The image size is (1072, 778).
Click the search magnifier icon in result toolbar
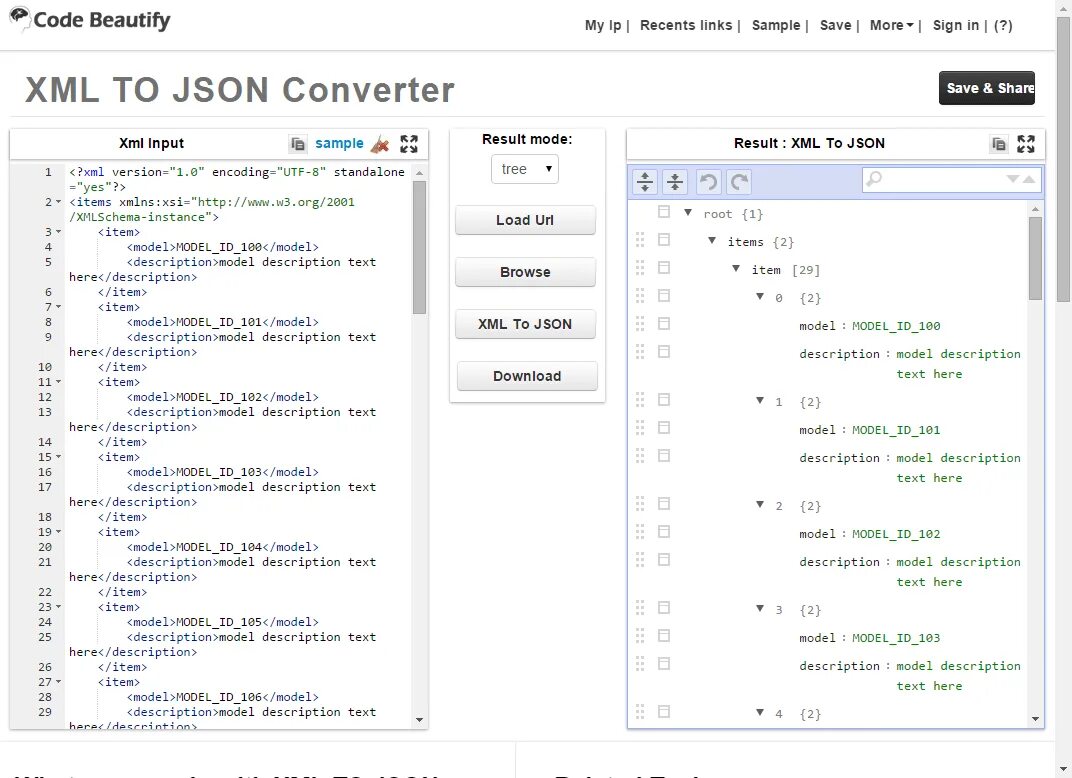pyautogui.click(x=874, y=179)
